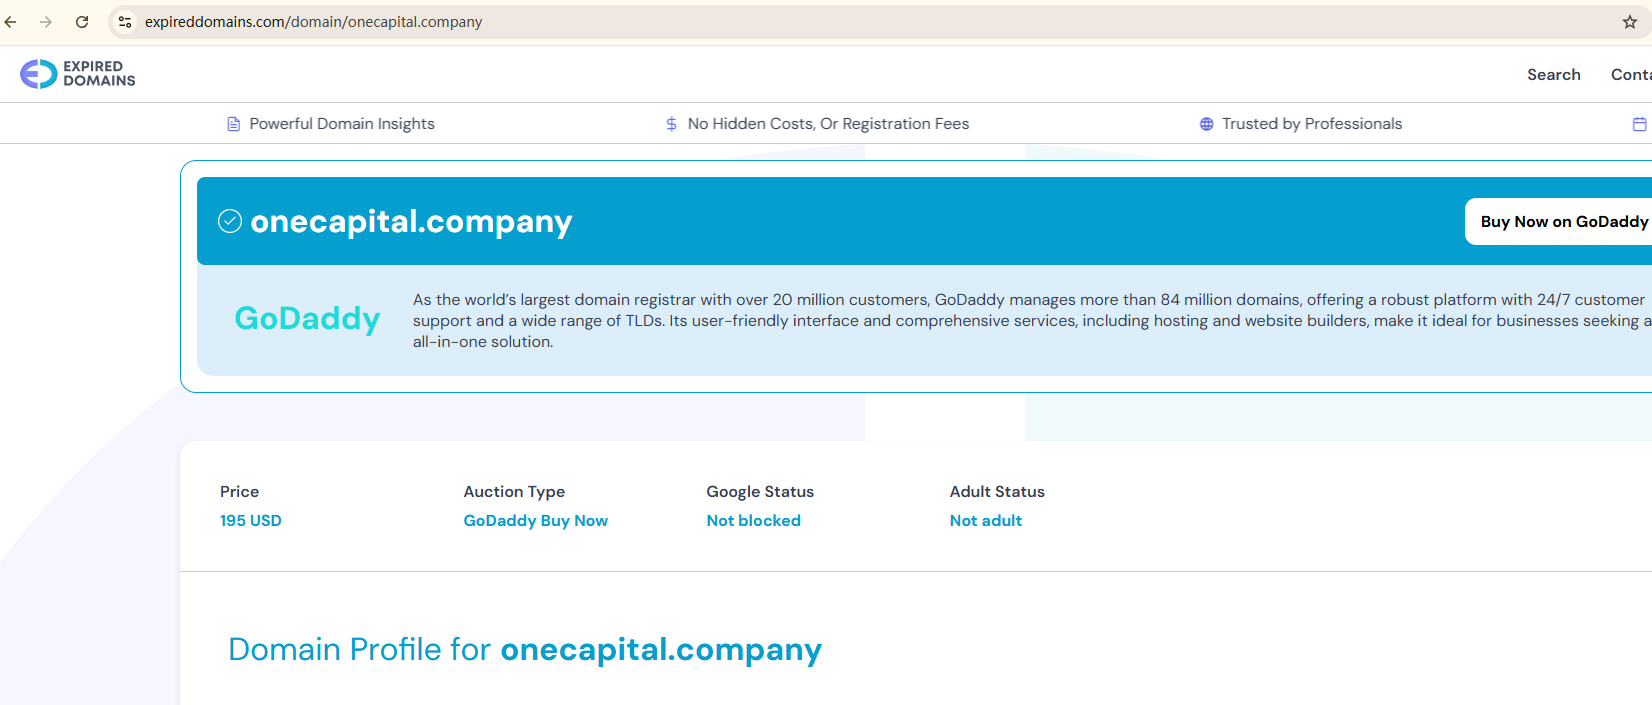Reload the current page
1652x705 pixels.
pos(82,22)
